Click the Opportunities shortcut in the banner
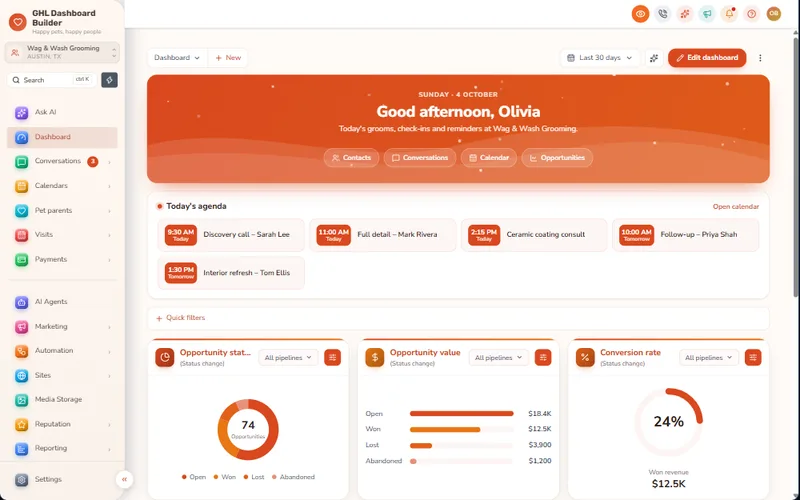Viewport: 800px width, 500px height. point(557,158)
